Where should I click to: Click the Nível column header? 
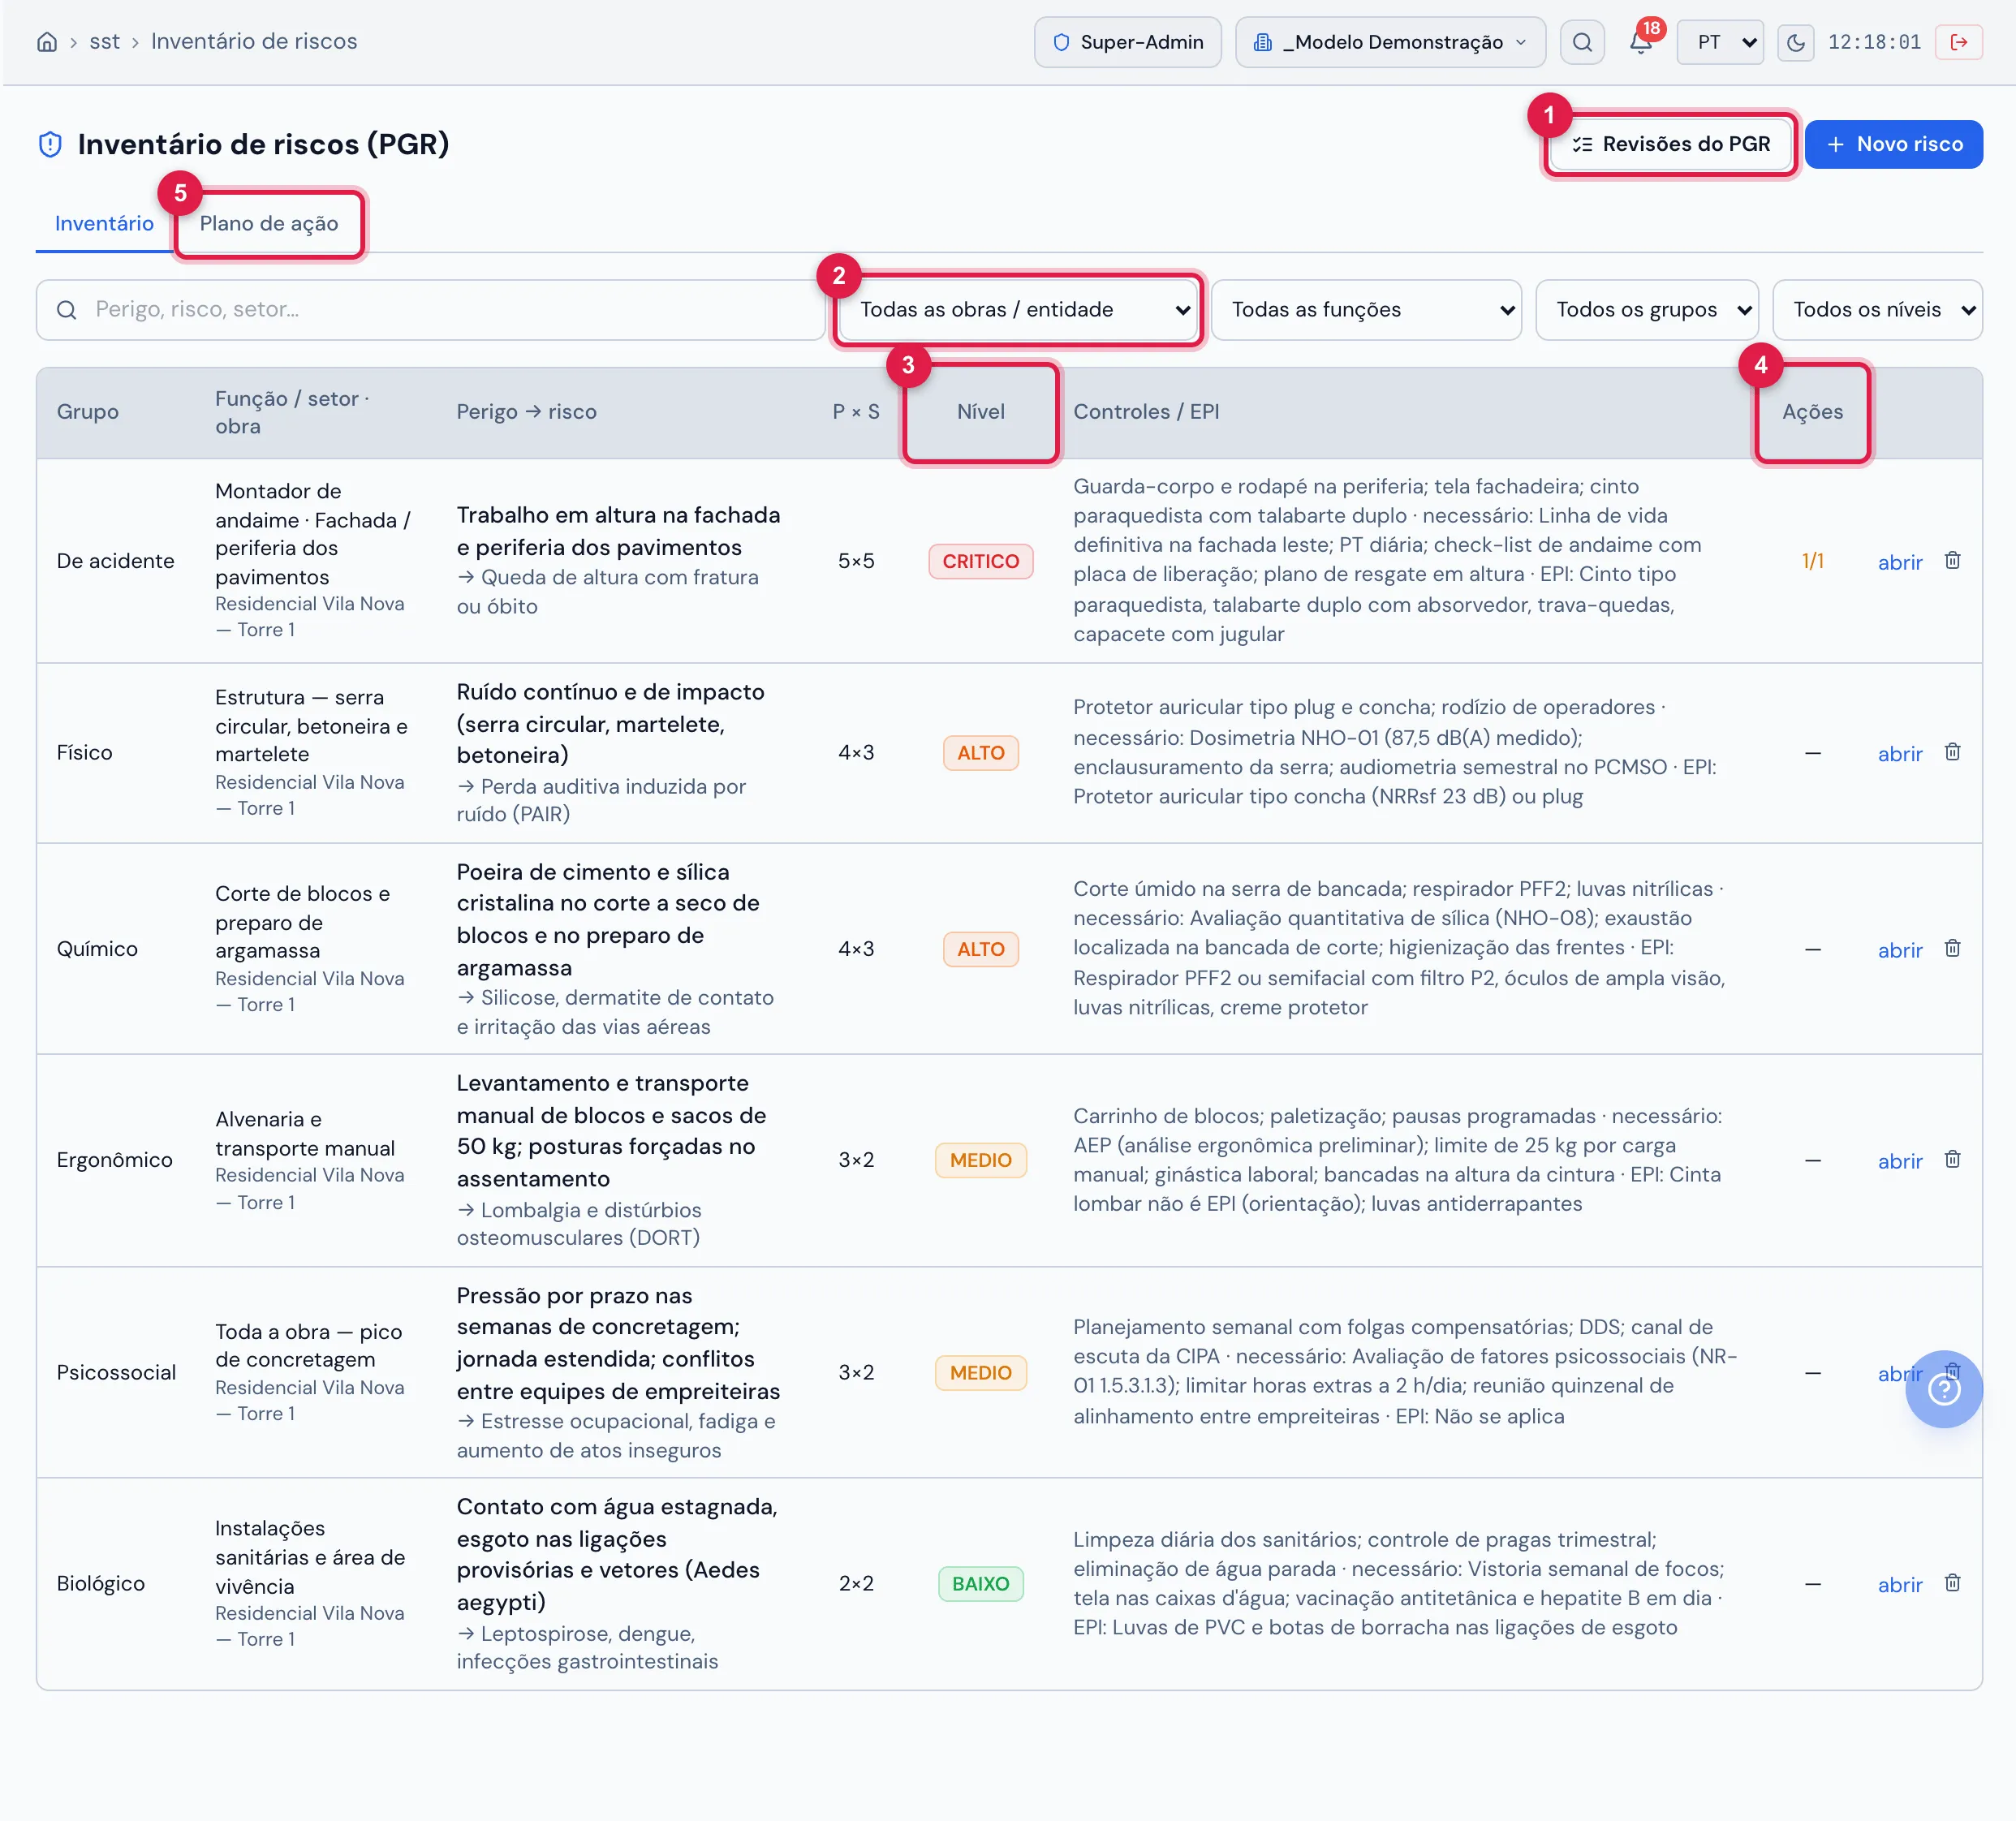(x=980, y=412)
